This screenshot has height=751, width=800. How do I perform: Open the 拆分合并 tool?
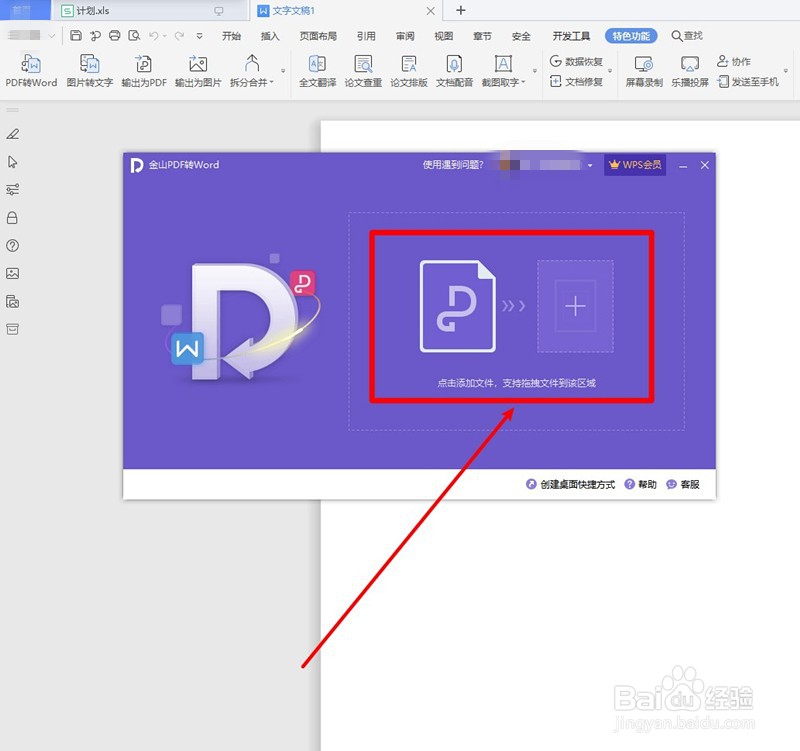[x=252, y=70]
